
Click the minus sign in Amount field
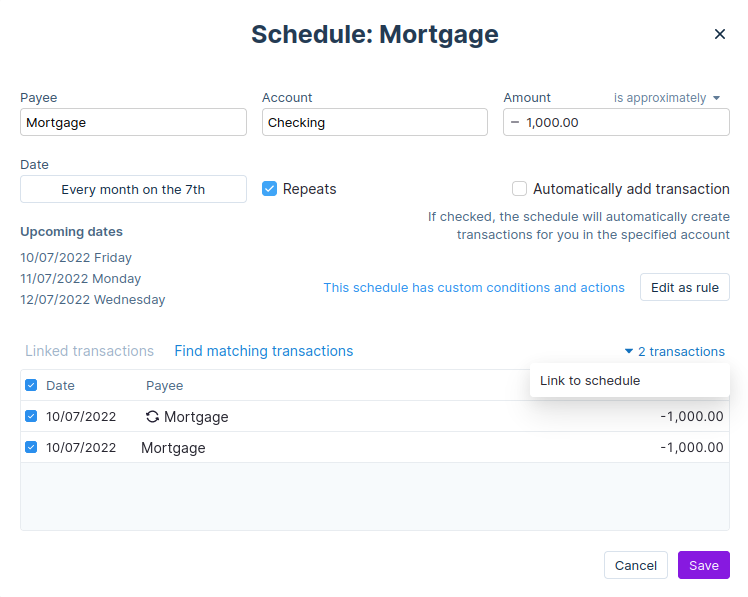point(515,123)
